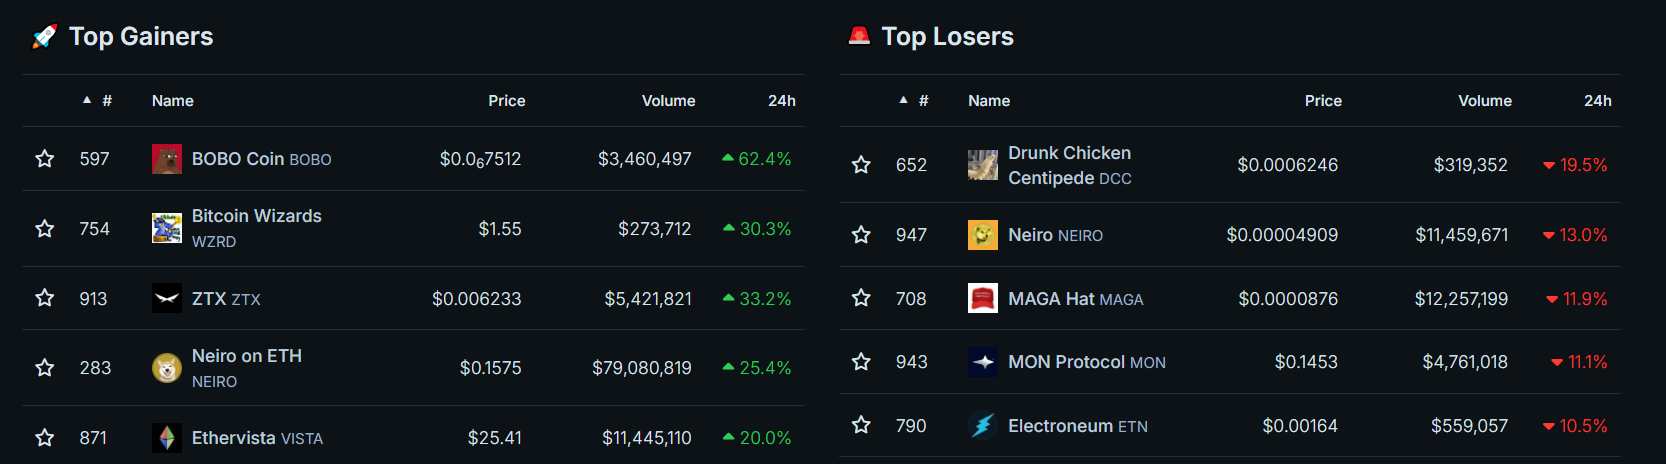Click the ZTX token logo

pyautogui.click(x=166, y=299)
